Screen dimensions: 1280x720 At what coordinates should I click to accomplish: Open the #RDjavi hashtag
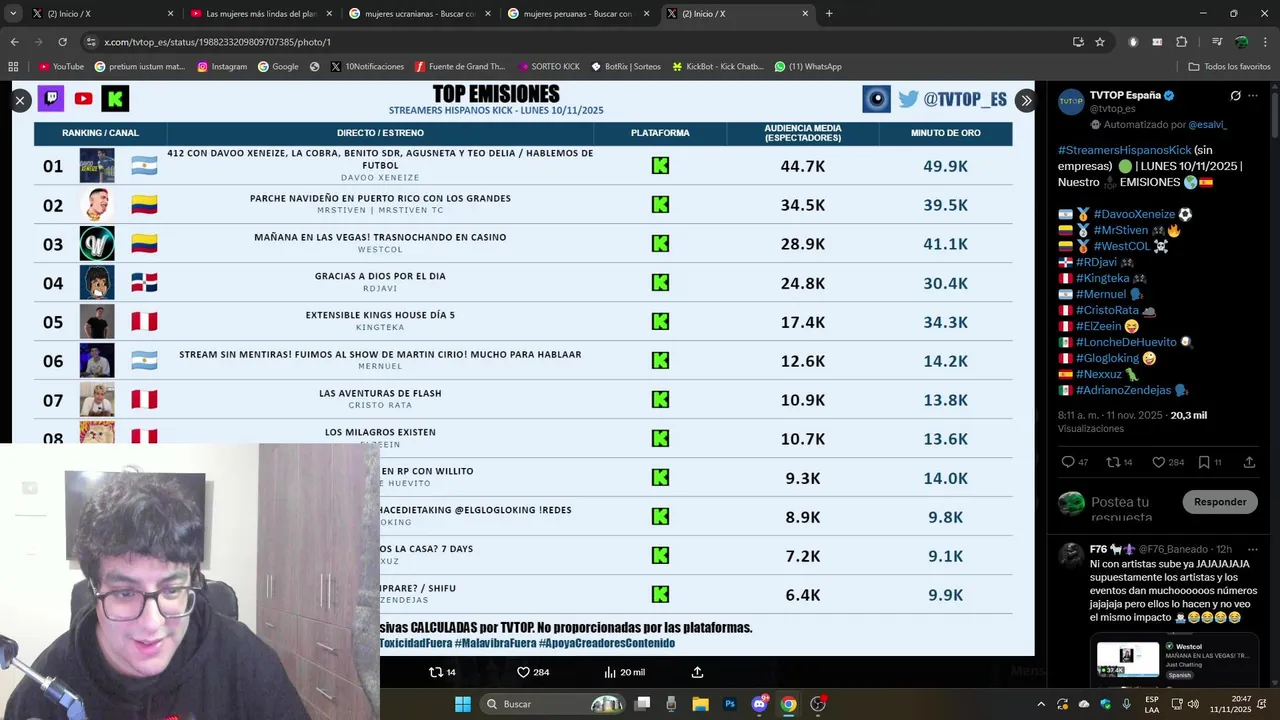tap(1096, 262)
